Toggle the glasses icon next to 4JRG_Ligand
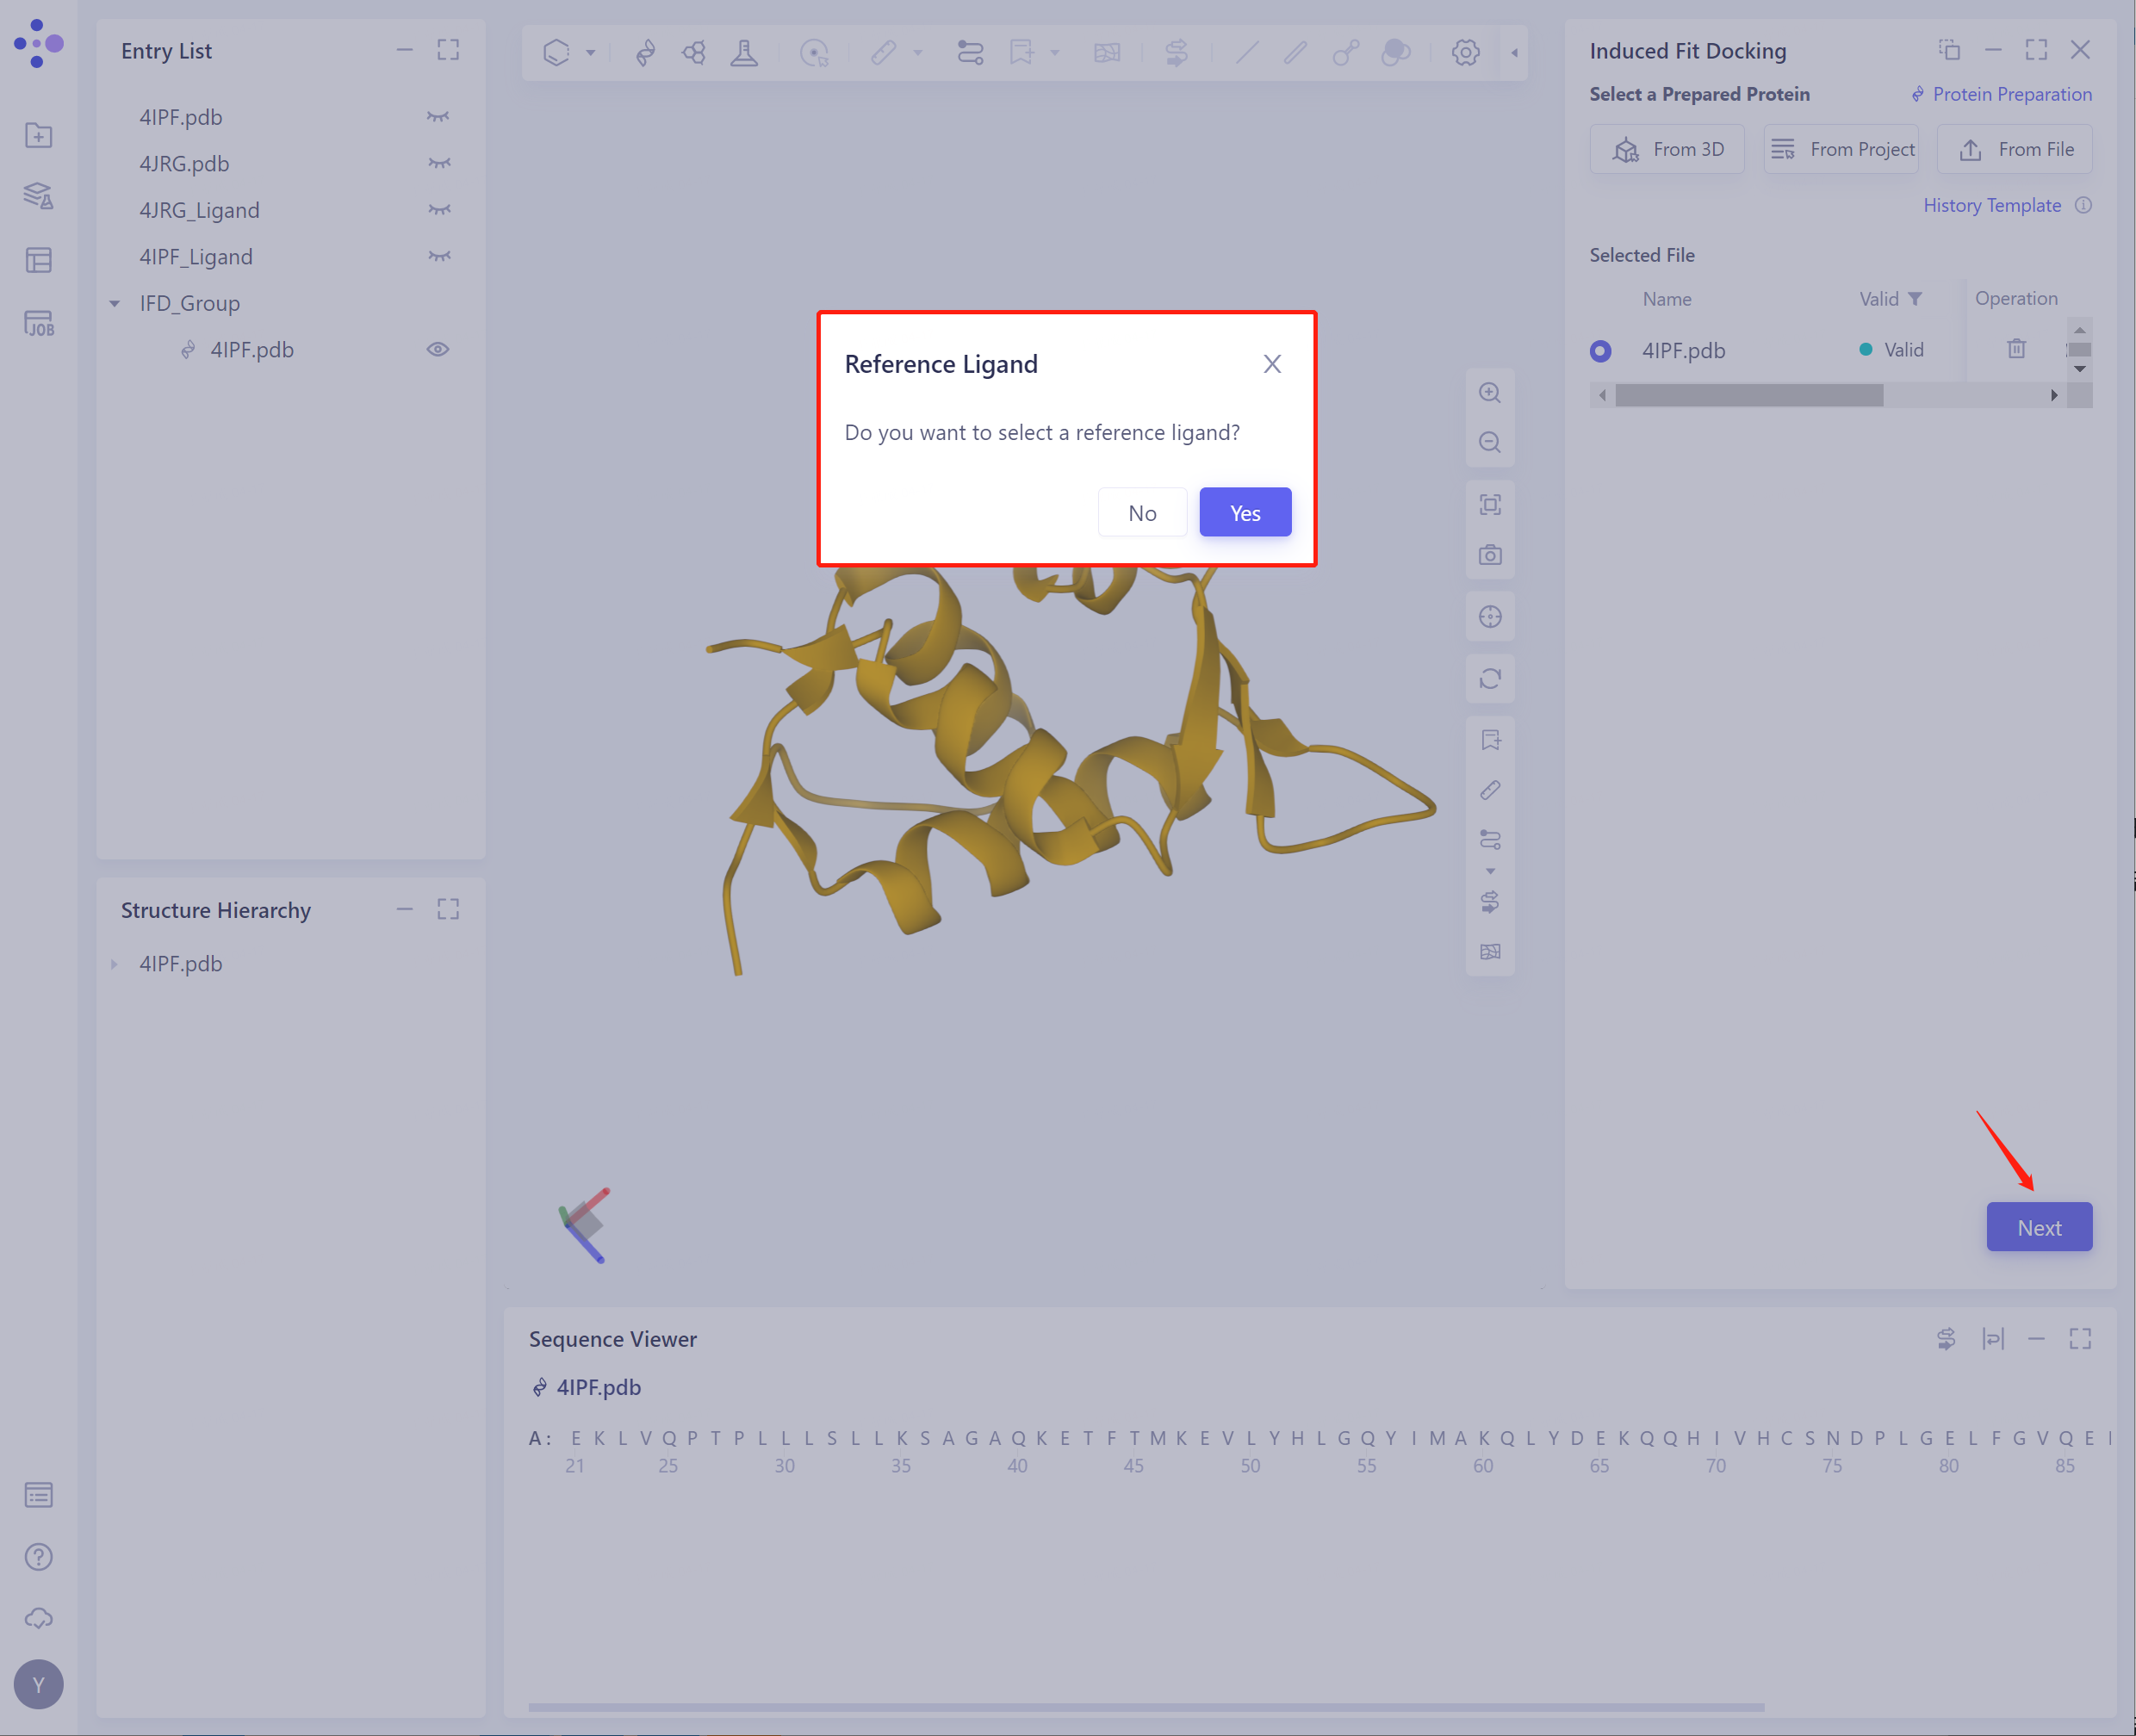 coord(438,209)
